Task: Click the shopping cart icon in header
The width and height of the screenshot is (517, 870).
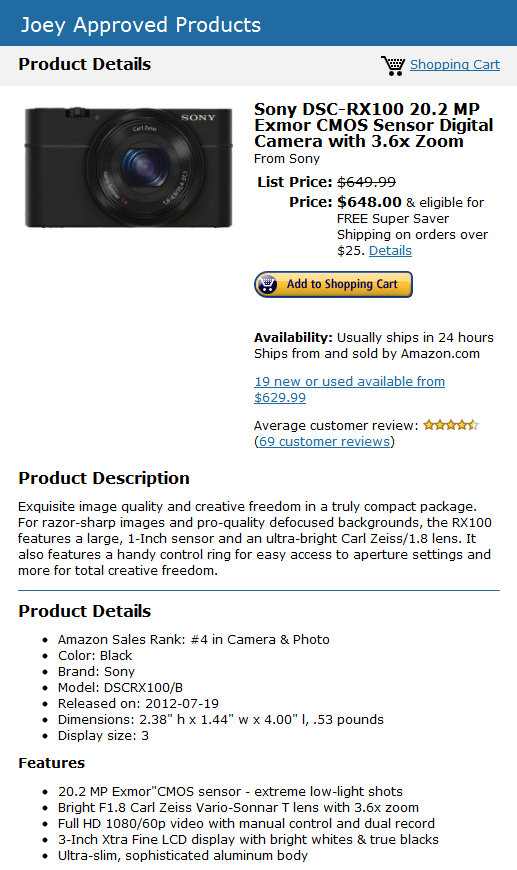Action: coord(393,65)
